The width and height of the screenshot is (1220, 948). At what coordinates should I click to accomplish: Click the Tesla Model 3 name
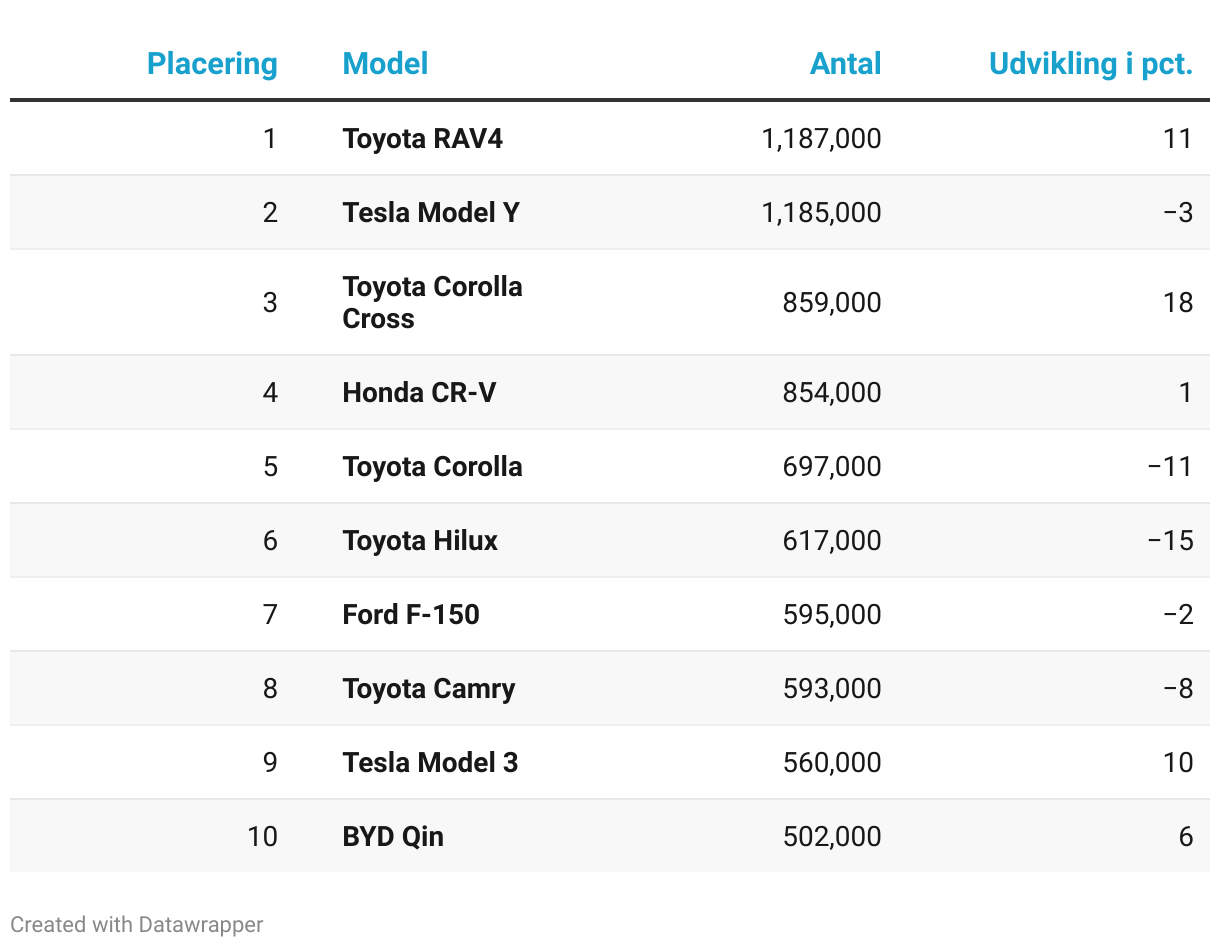(x=430, y=762)
